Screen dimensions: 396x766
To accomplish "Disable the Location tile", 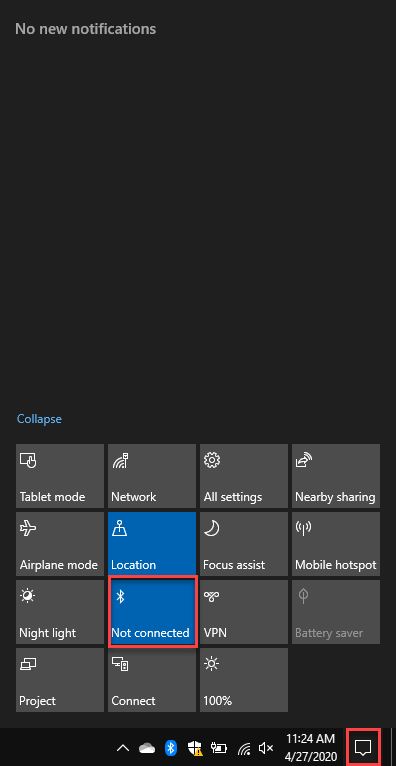I will tap(152, 544).
